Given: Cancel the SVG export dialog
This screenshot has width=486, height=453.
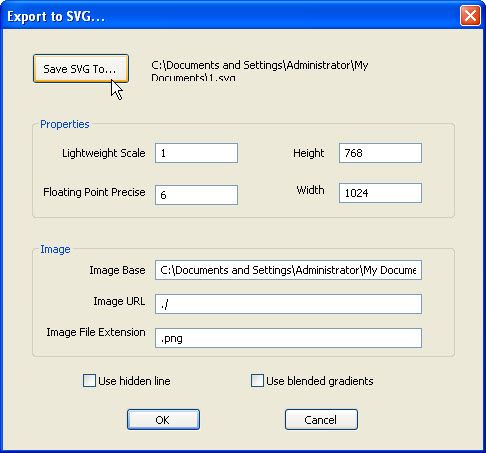Looking at the screenshot, I should coord(321,420).
